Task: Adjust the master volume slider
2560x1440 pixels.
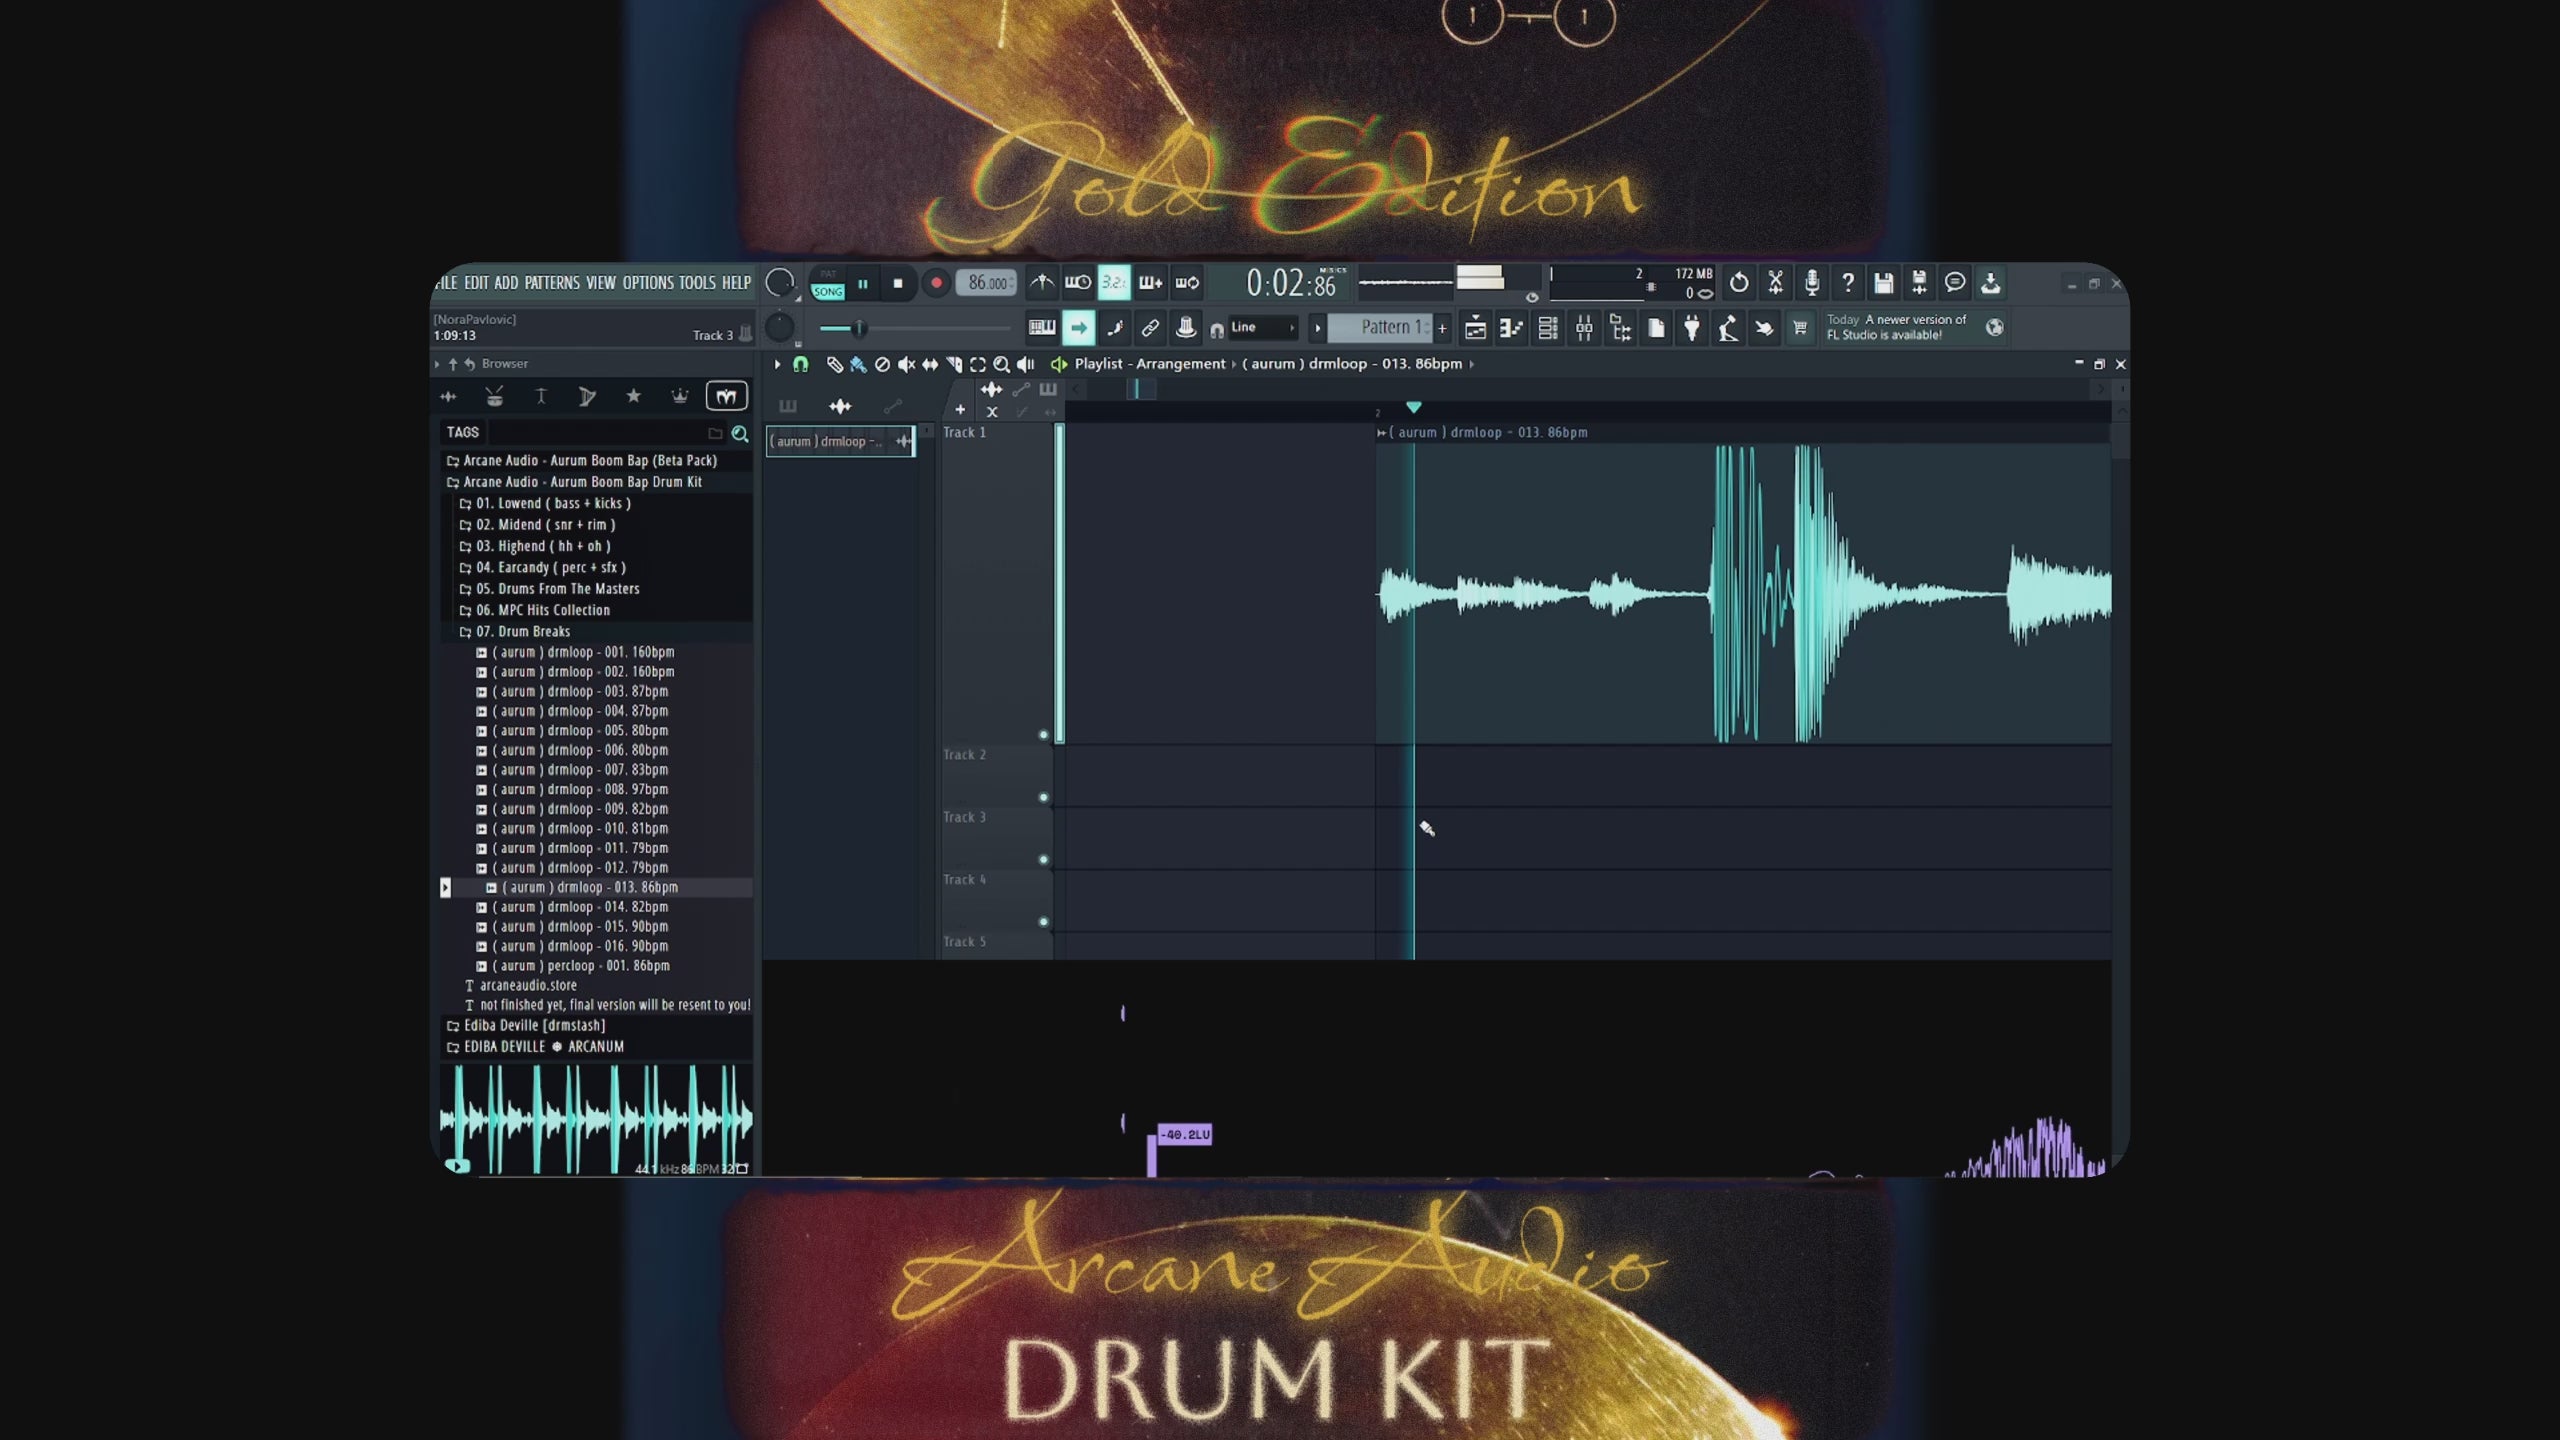Action: click(x=861, y=327)
